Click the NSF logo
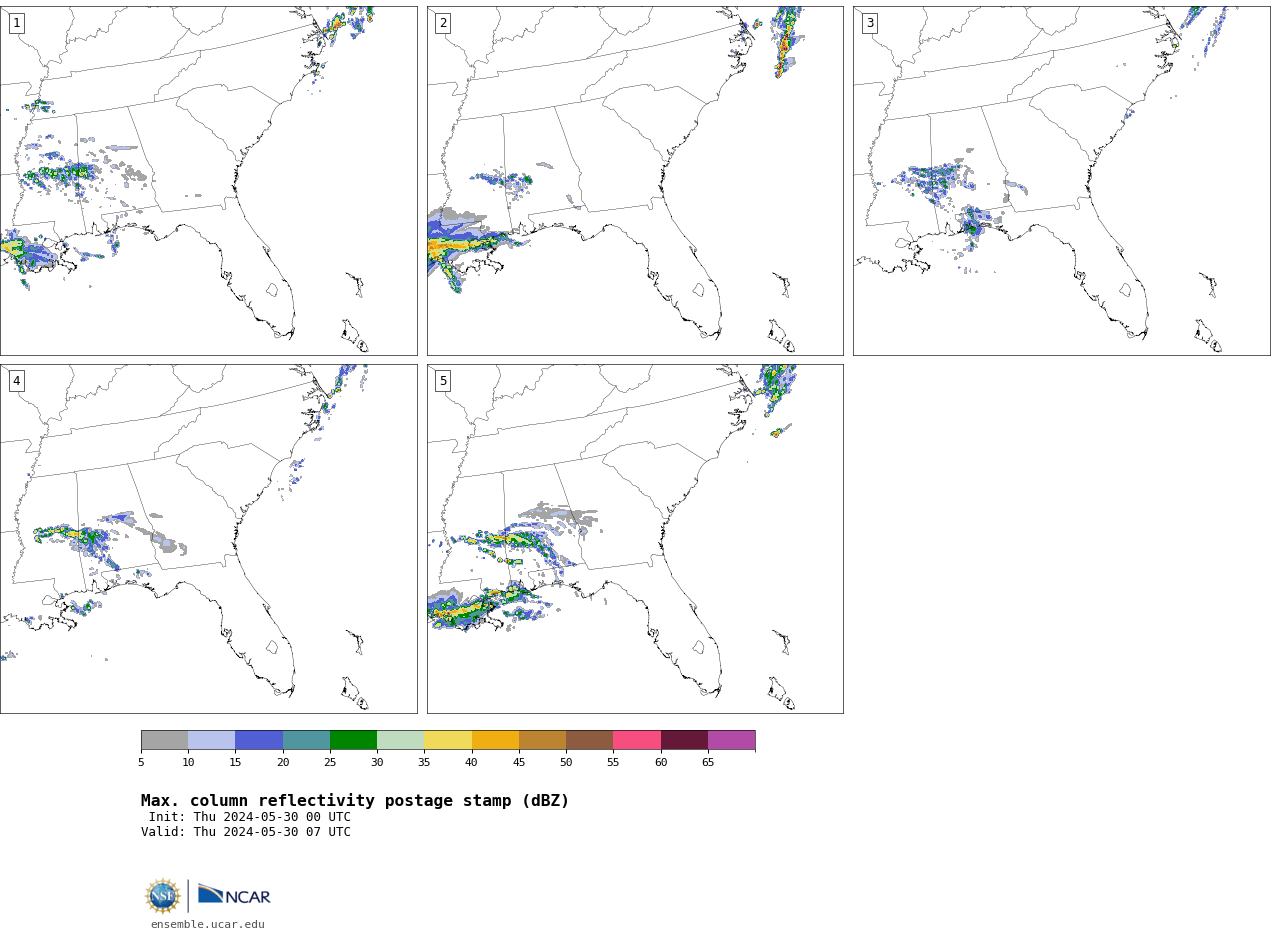Viewport: 1280px width, 936px height. (163, 896)
